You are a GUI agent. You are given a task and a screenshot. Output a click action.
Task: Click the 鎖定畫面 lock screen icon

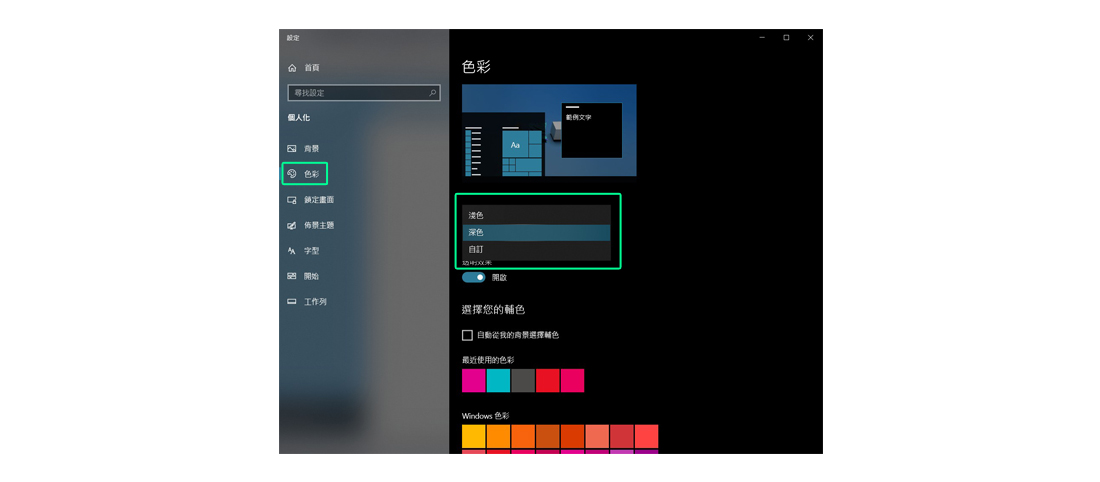(x=292, y=200)
